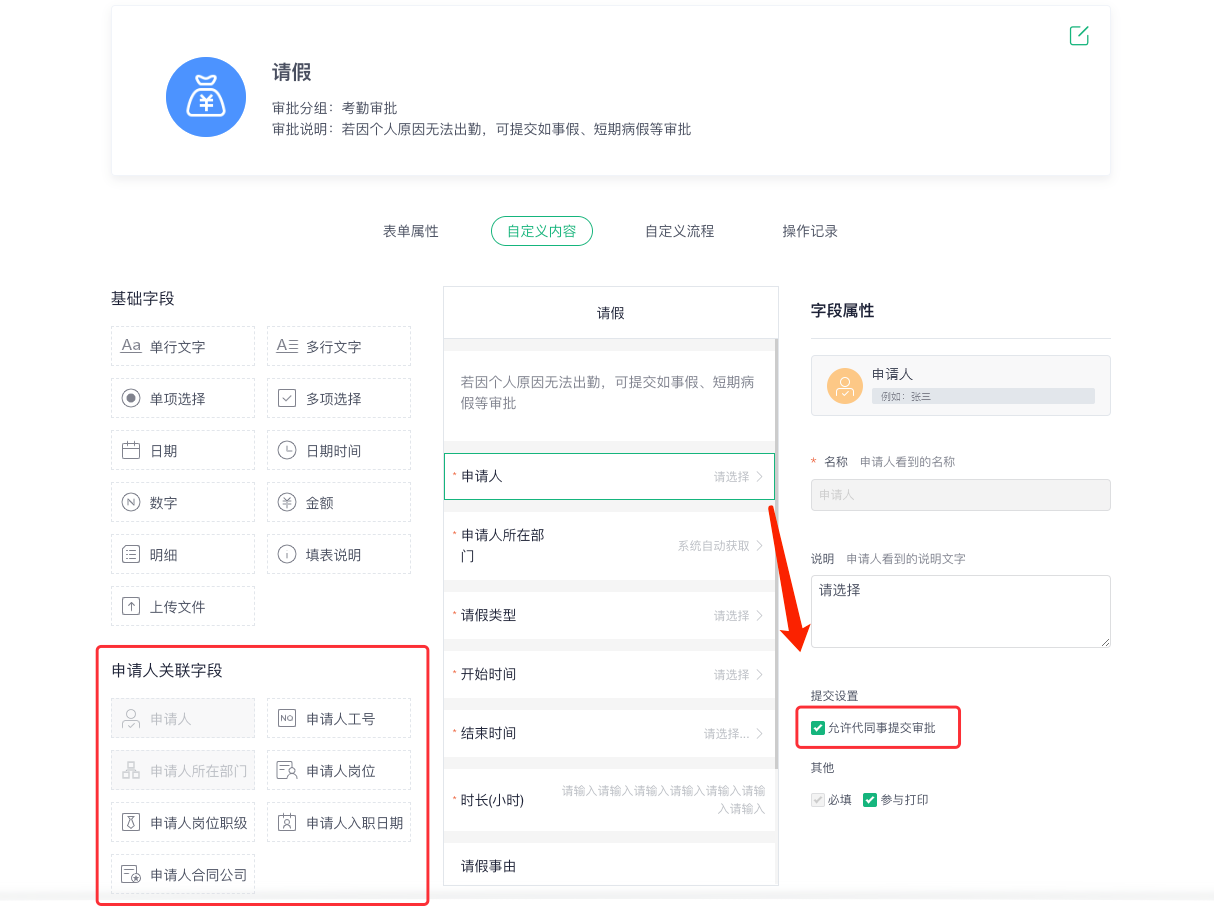Image resolution: width=1214 pixels, height=920 pixels.
Task: Toggle the 参与打印 checkbox
Action: tap(870, 800)
